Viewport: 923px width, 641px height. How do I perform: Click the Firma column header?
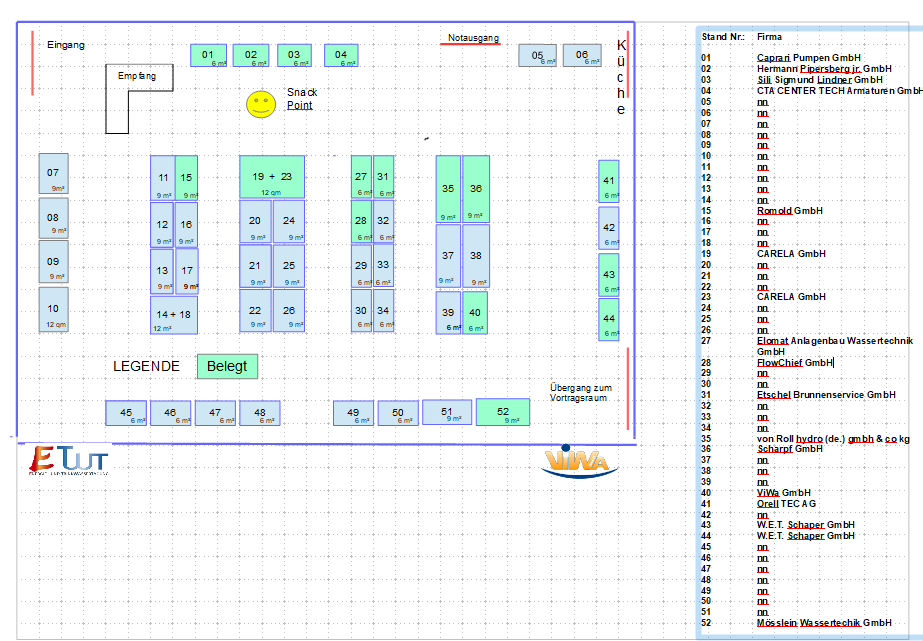[769, 36]
